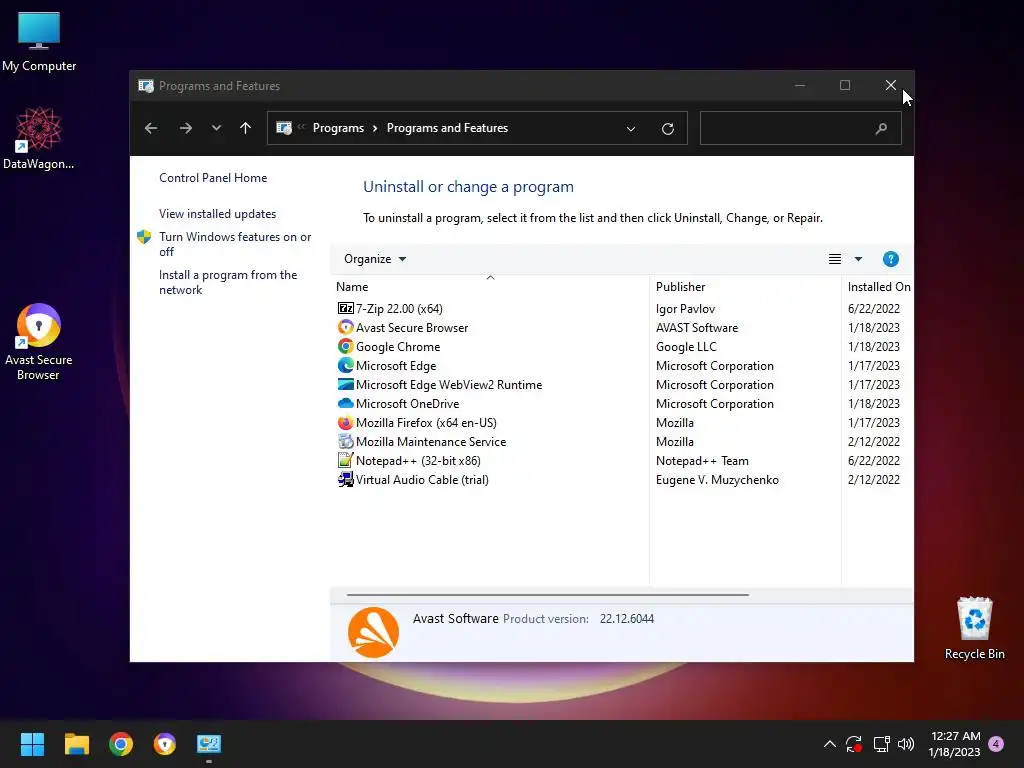Open the view options dropdown arrow

[x=858, y=259]
